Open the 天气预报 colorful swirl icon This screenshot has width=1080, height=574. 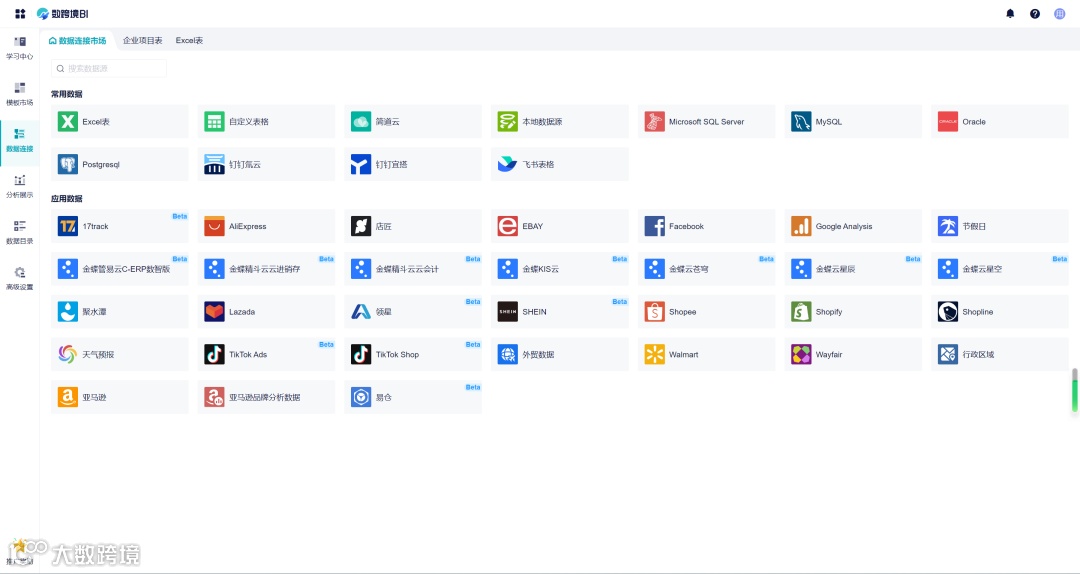point(68,354)
